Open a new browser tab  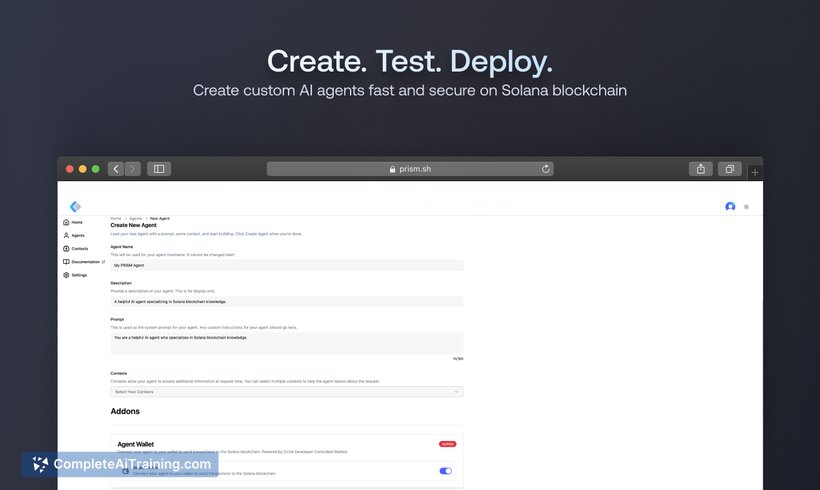click(755, 172)
